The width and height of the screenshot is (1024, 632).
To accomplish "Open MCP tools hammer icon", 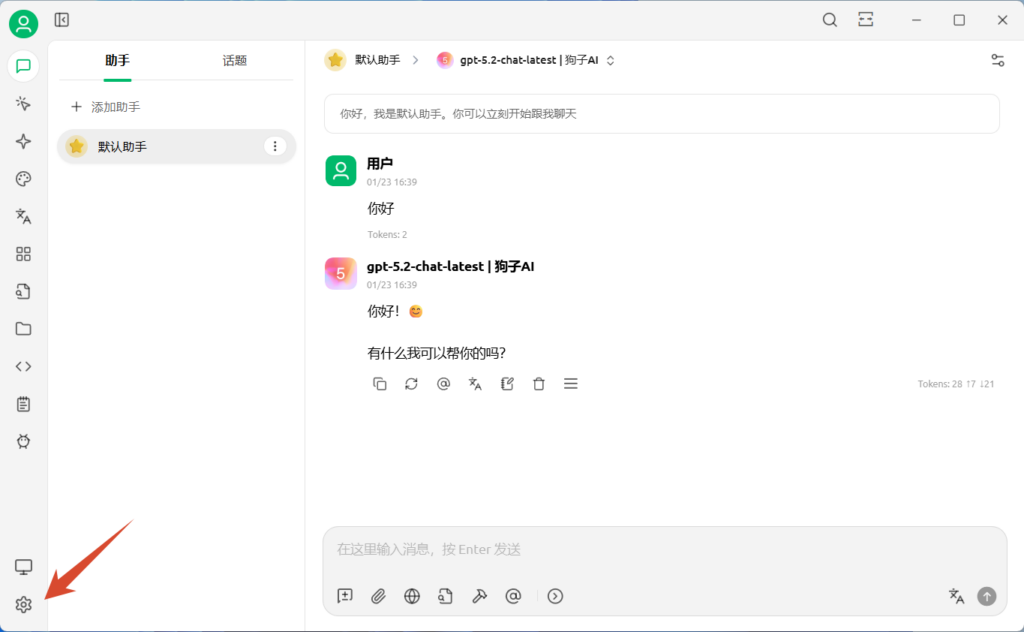I will click(x=479, y=596).
